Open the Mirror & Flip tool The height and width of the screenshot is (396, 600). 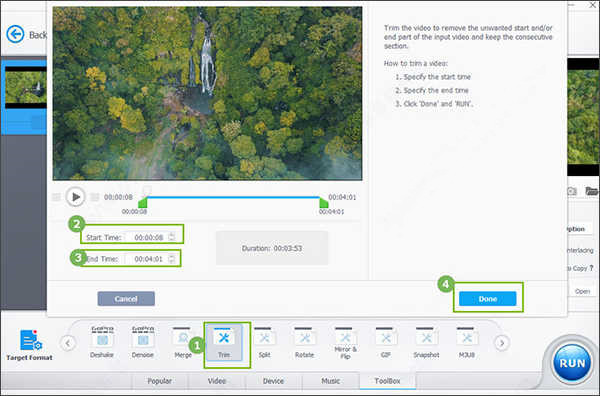[x=345, y=337]
